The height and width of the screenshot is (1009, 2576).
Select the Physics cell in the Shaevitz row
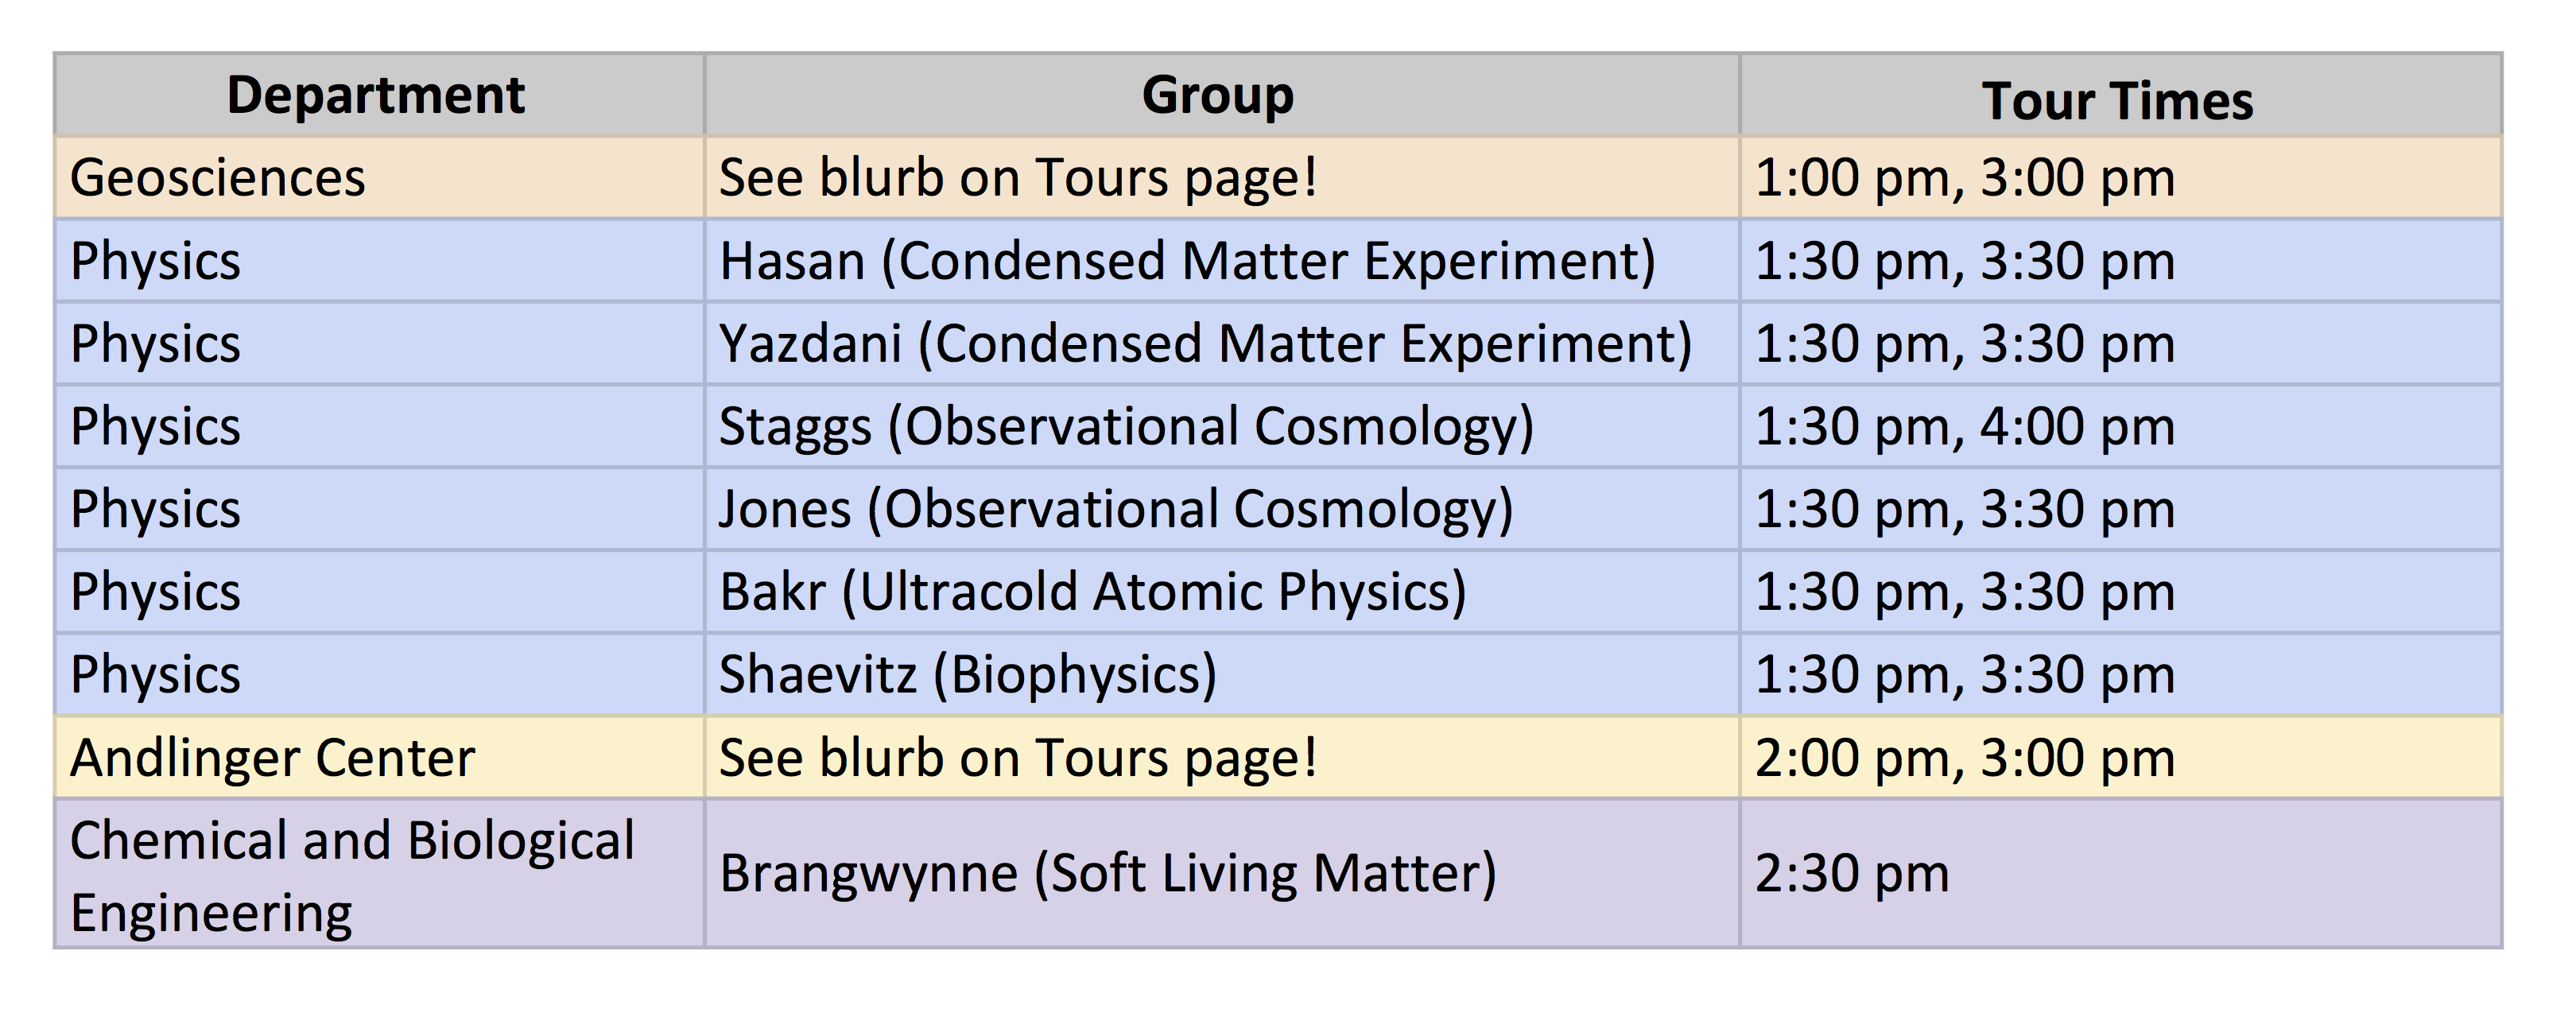[156, 675]
